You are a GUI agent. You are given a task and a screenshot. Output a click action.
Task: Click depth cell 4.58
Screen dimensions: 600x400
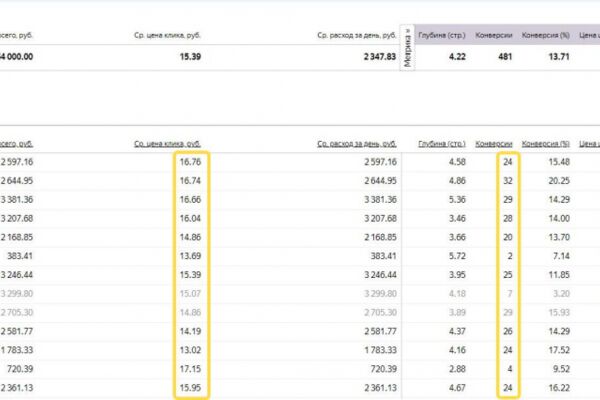(457, 162)
